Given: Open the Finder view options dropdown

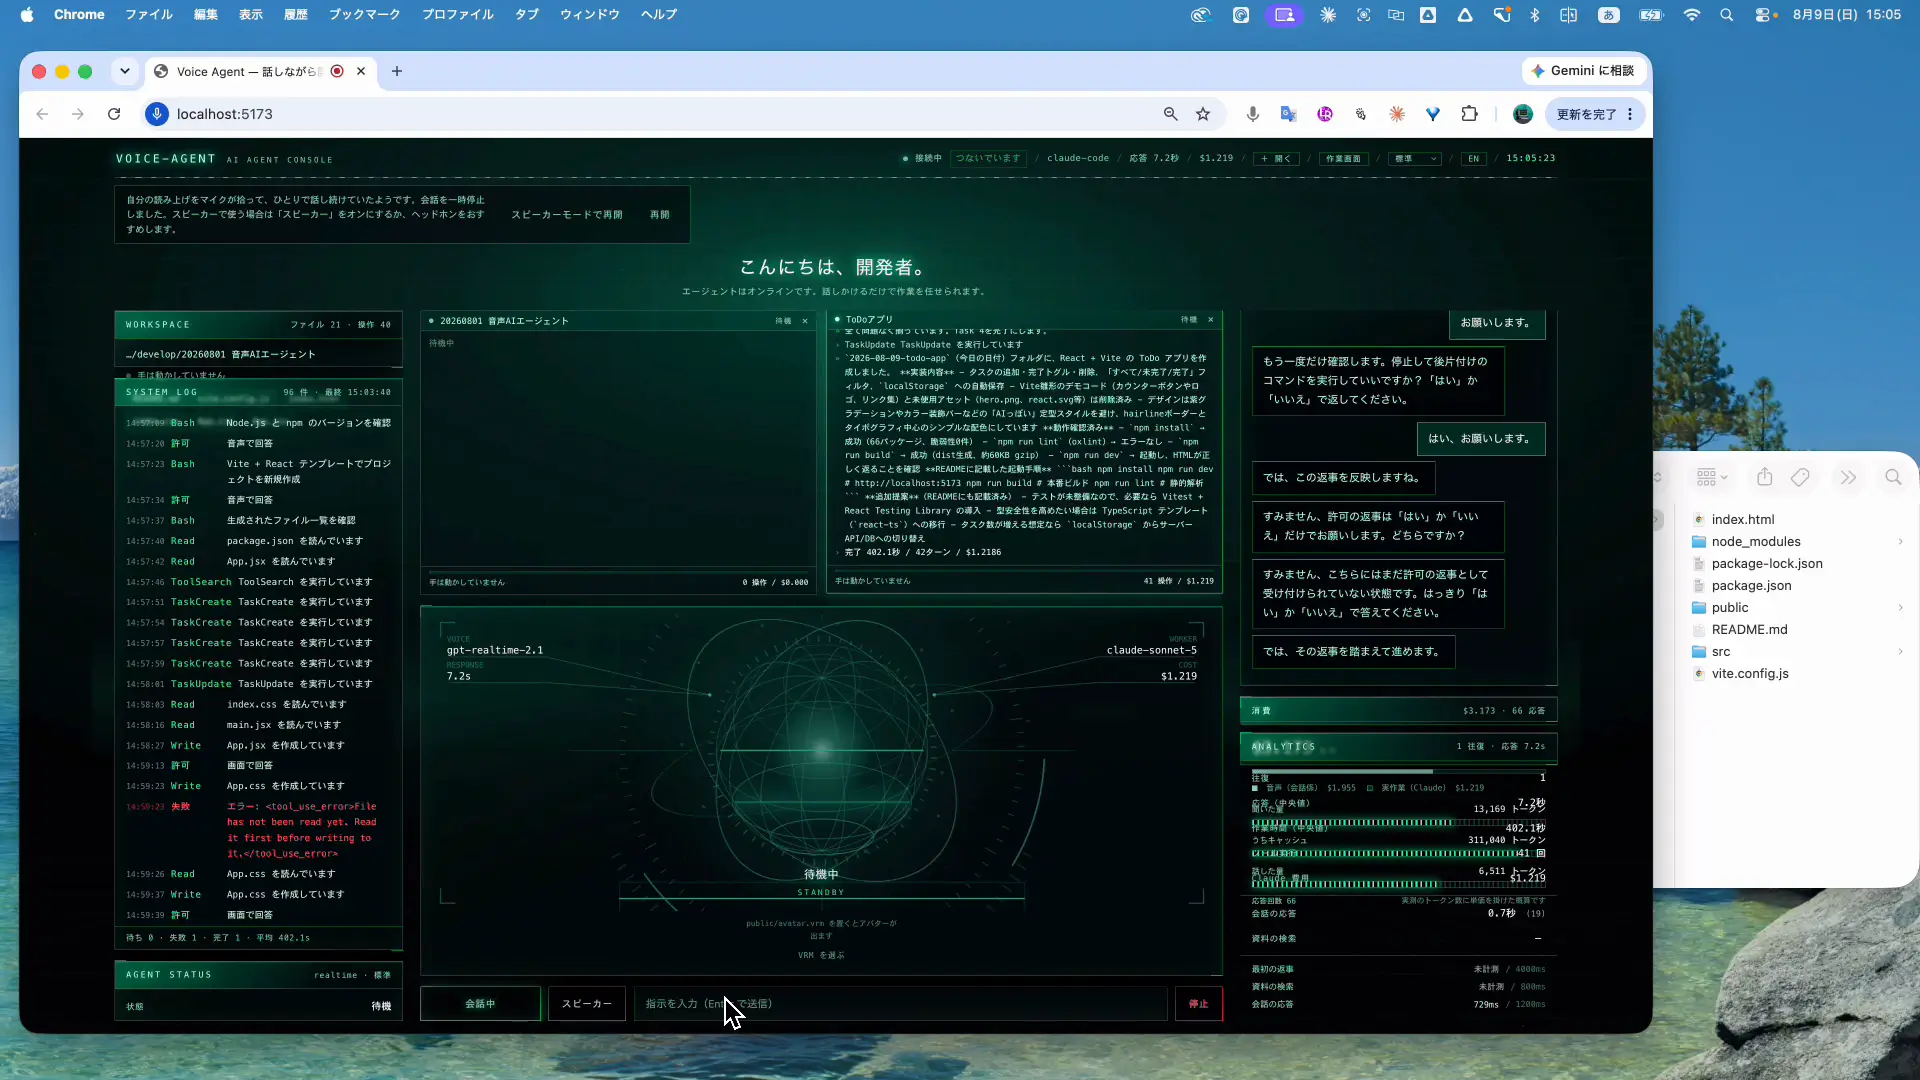Looking at the screenshot, I should click(1712, 477).
